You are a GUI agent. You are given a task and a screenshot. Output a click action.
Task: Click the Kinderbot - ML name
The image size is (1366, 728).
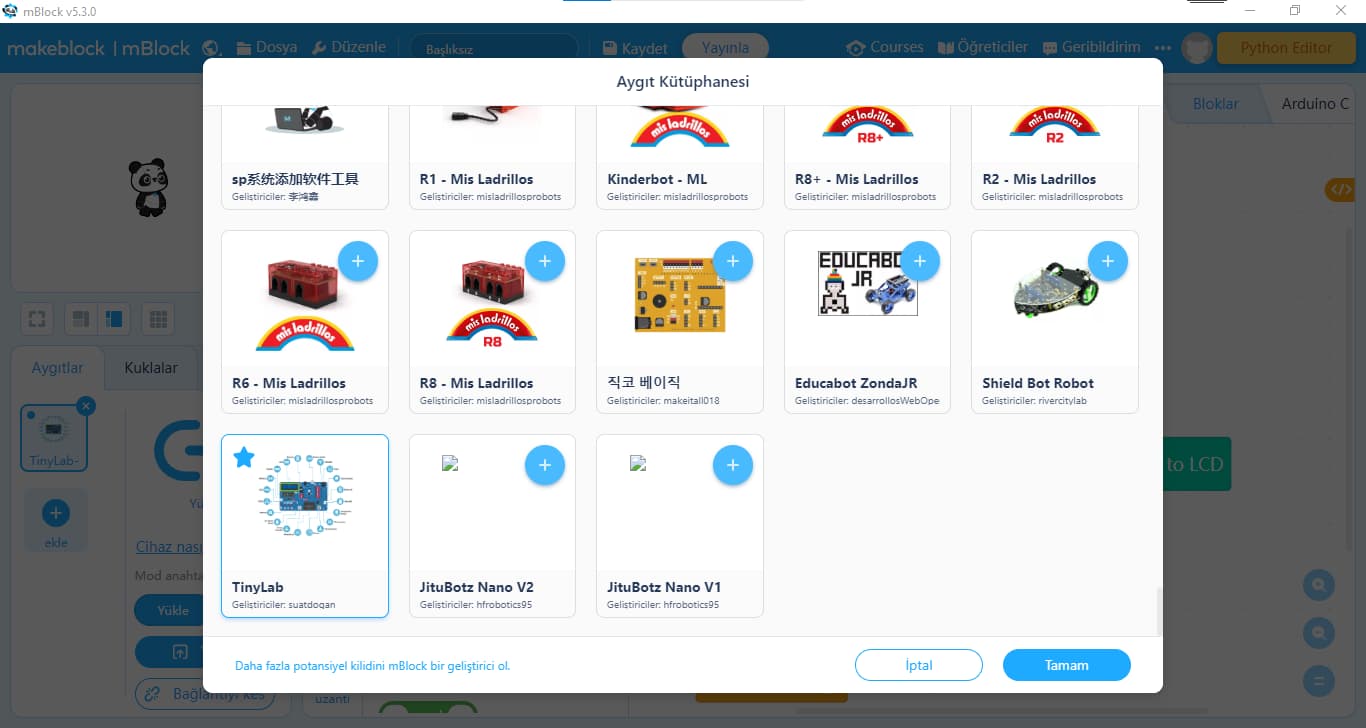[x=657, y=180]
